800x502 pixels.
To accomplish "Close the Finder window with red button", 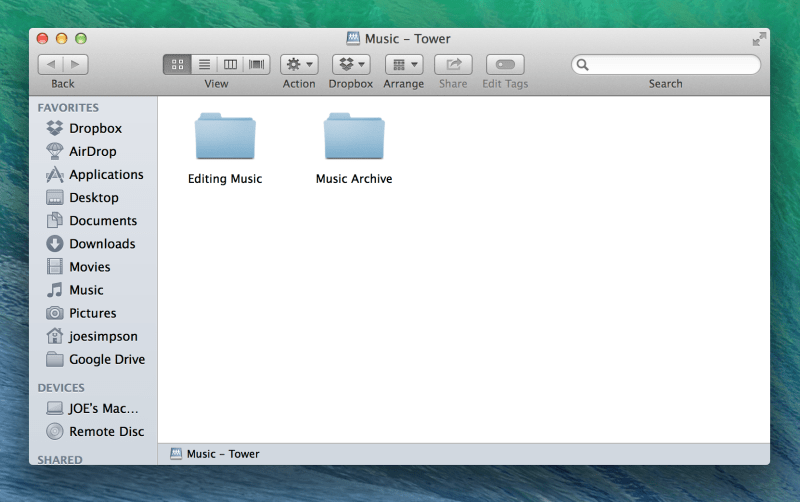I will (x=42, y=39).
